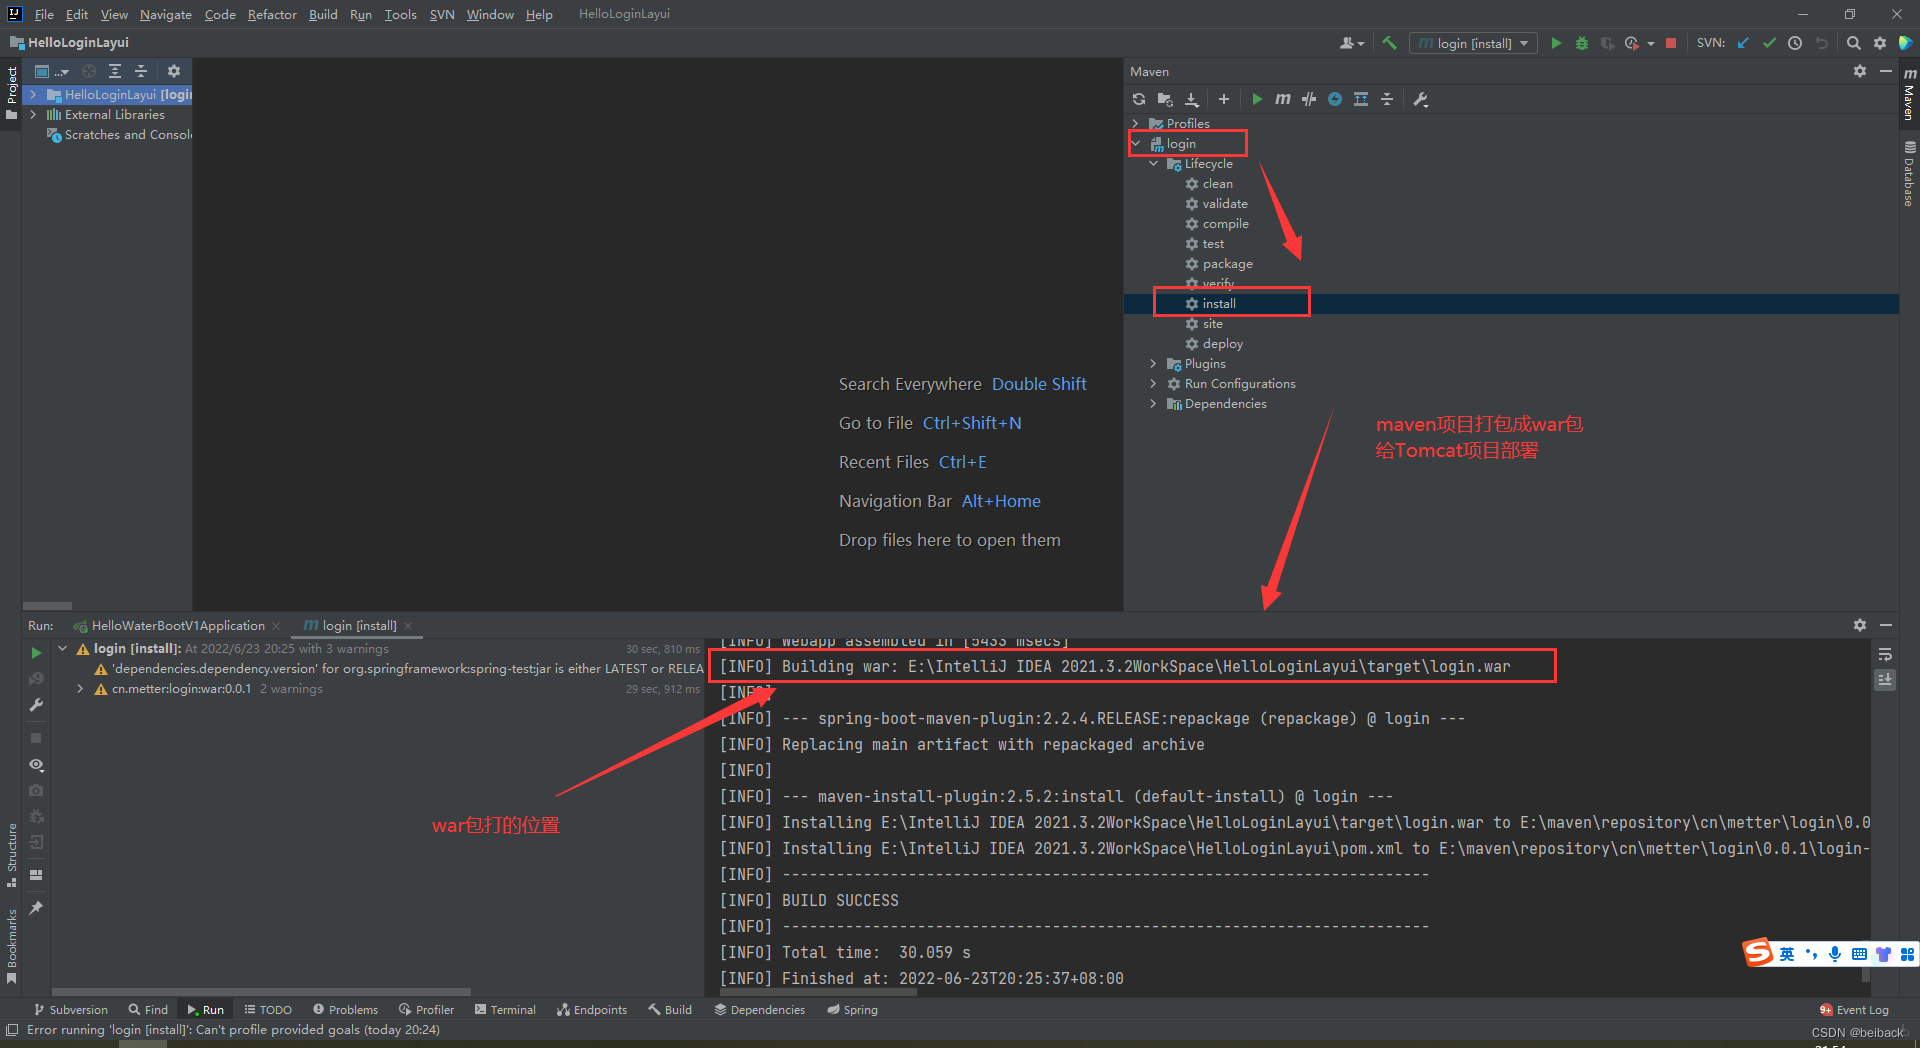Show SVN history clock icon
This screenshot has width=1920, height=1048.
pos(1795,43)
